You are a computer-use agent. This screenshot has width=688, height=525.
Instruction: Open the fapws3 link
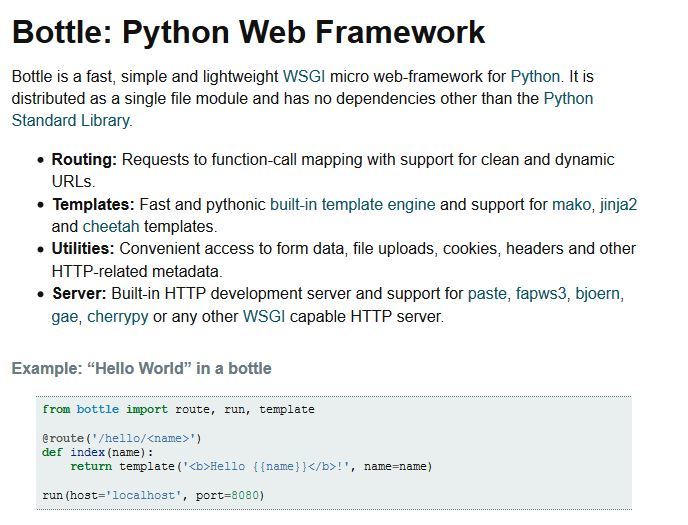pos(541,294)
